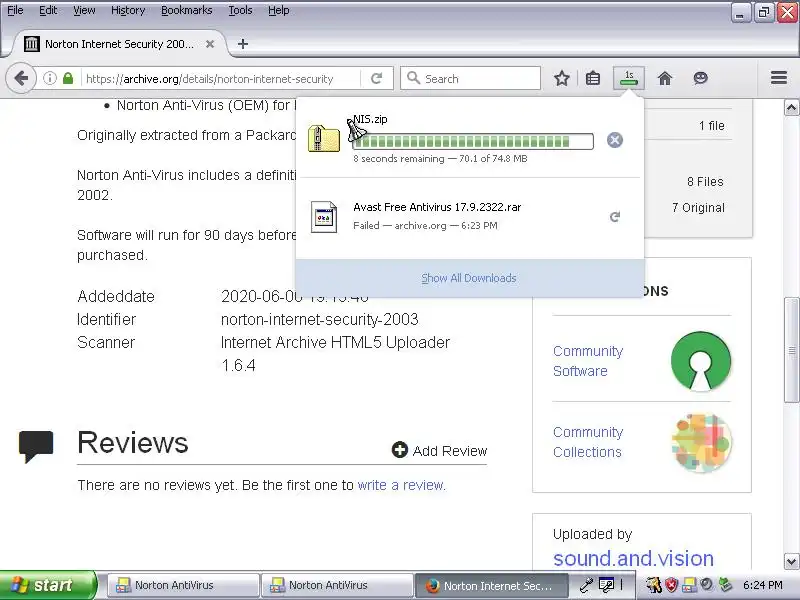Image resolution: width=800 pixels, height=600 pixels.
Task: Open the sound.and.vision uploader link
Action: (633, 558)
